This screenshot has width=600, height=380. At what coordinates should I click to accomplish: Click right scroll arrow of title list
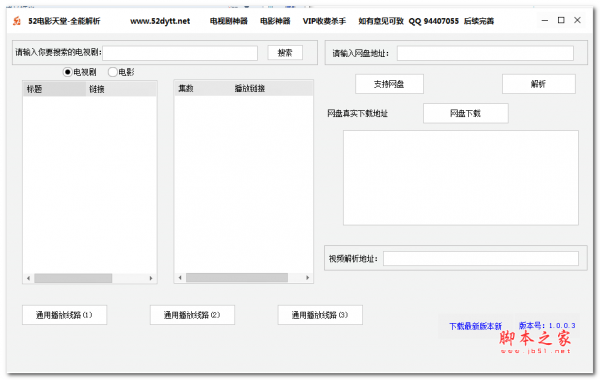(151, 278)
